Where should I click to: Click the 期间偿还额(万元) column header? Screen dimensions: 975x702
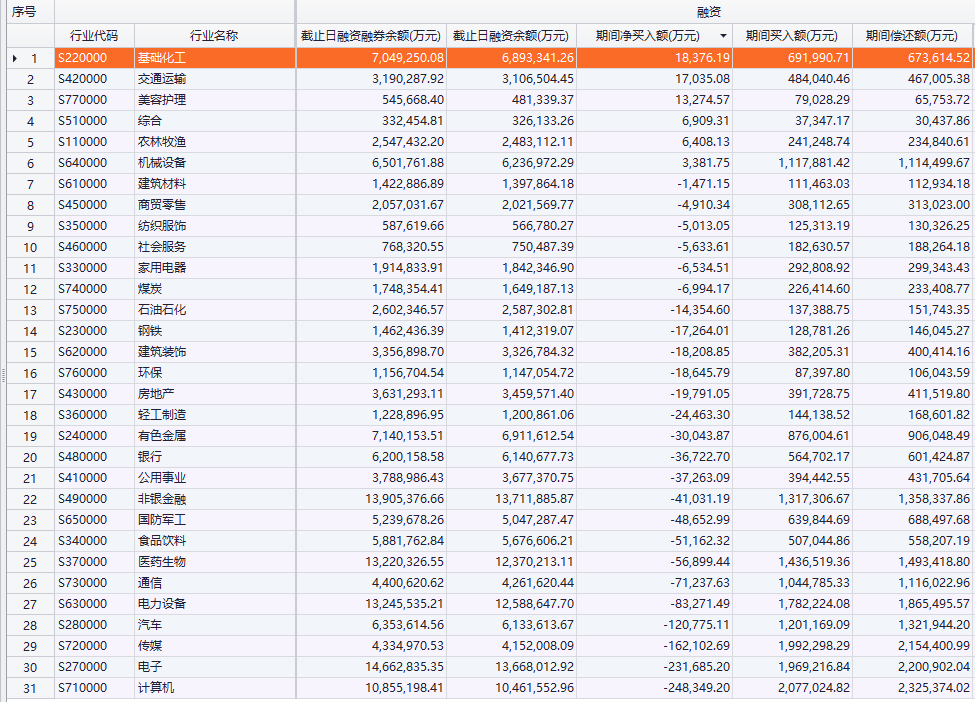pyautogui.click(x=912, y=36)
